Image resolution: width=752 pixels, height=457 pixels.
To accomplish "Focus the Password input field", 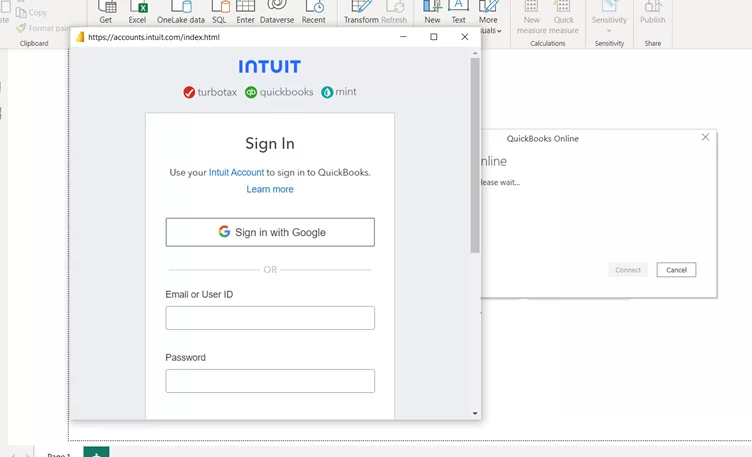I will 270,381.
